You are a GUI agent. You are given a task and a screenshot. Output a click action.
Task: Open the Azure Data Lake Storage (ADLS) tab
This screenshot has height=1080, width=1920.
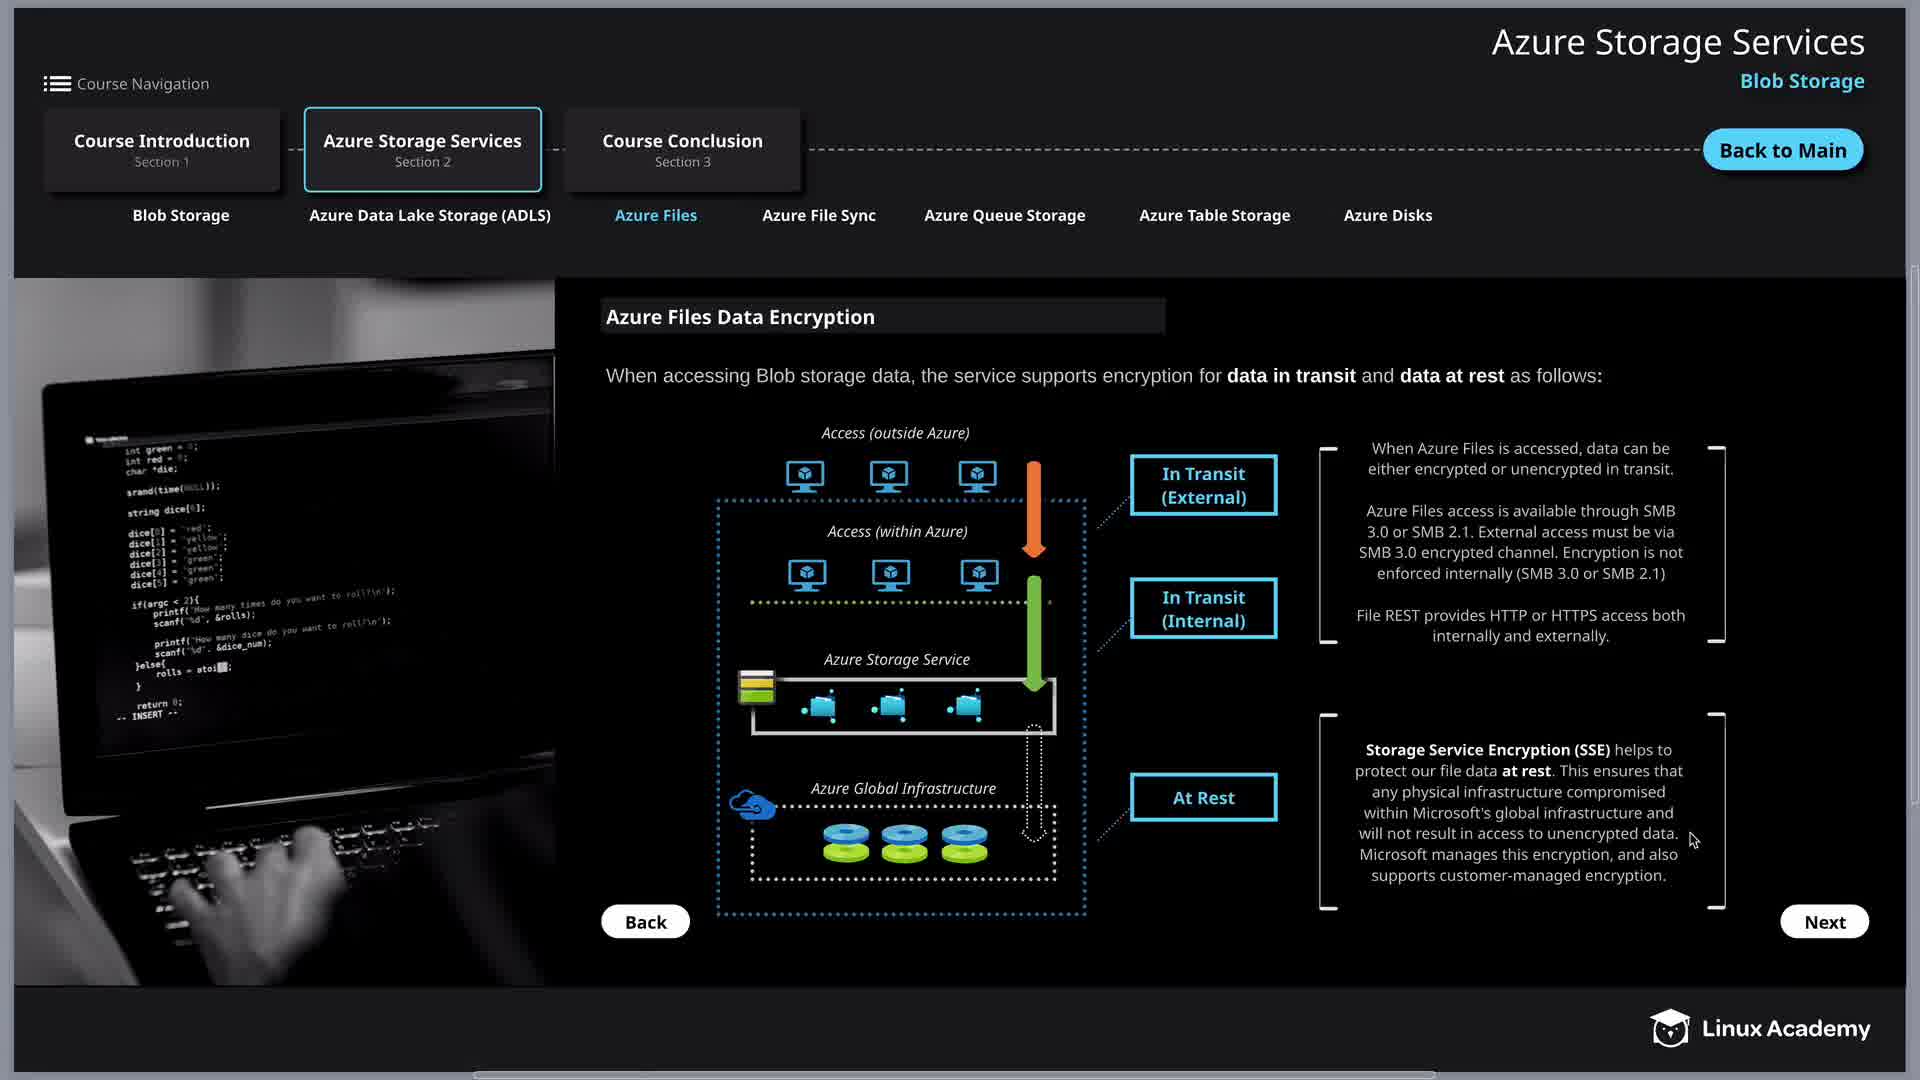click(x=429, y=215)
